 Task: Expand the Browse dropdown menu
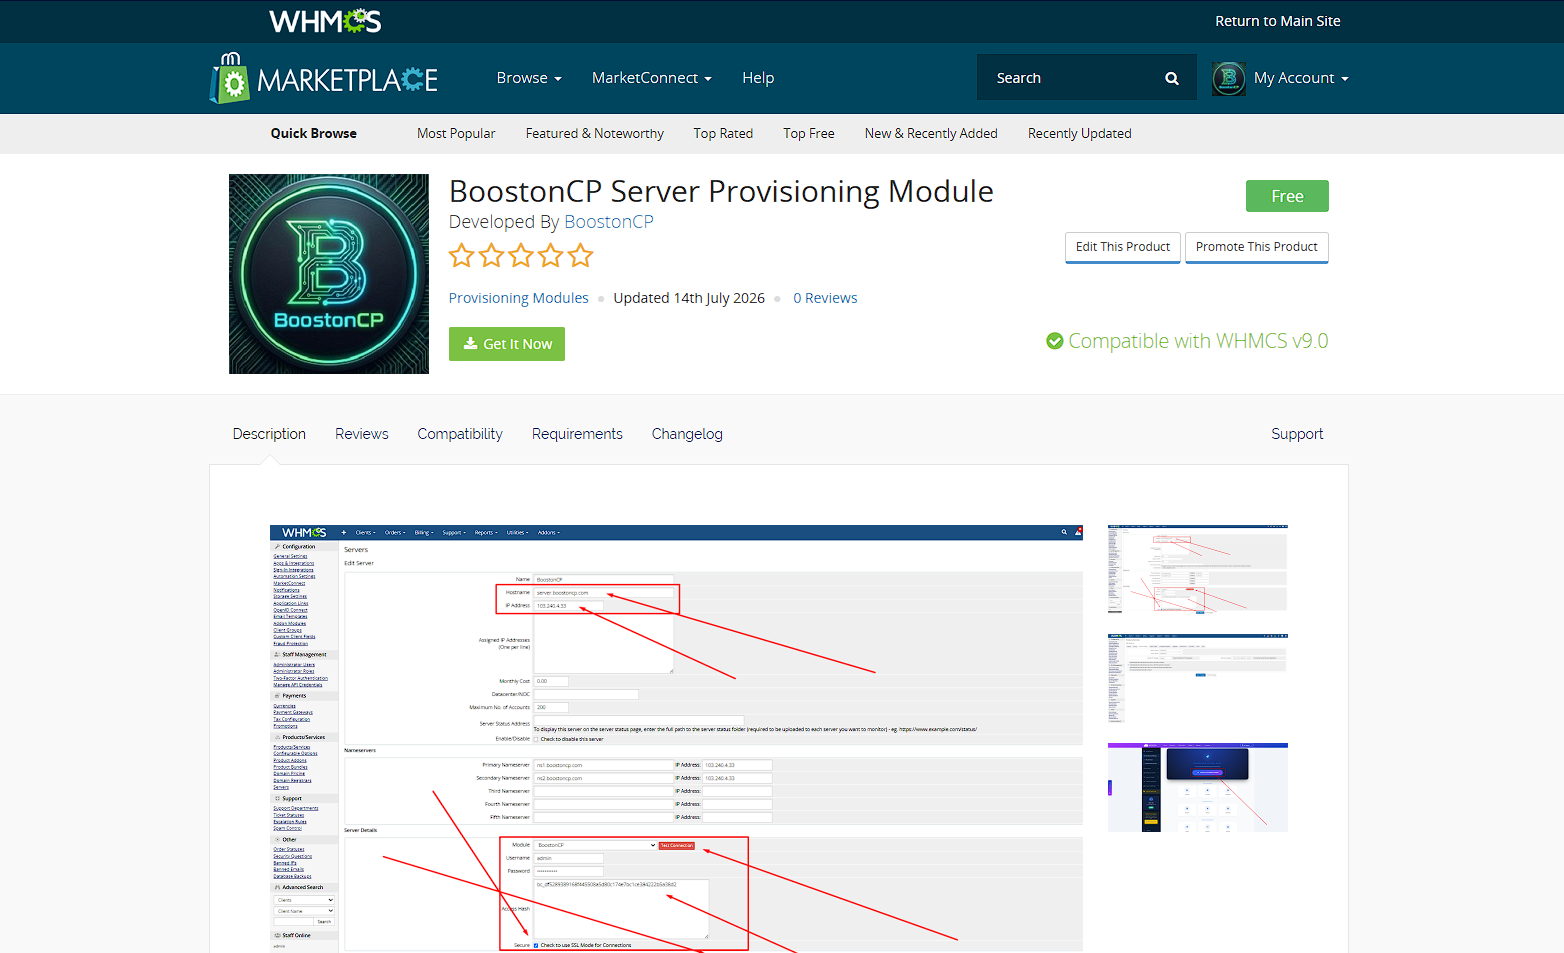point(529,78)
